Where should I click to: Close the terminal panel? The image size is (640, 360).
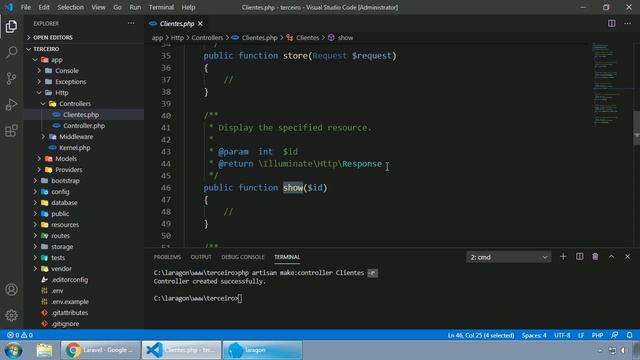[x=627, y=257]
